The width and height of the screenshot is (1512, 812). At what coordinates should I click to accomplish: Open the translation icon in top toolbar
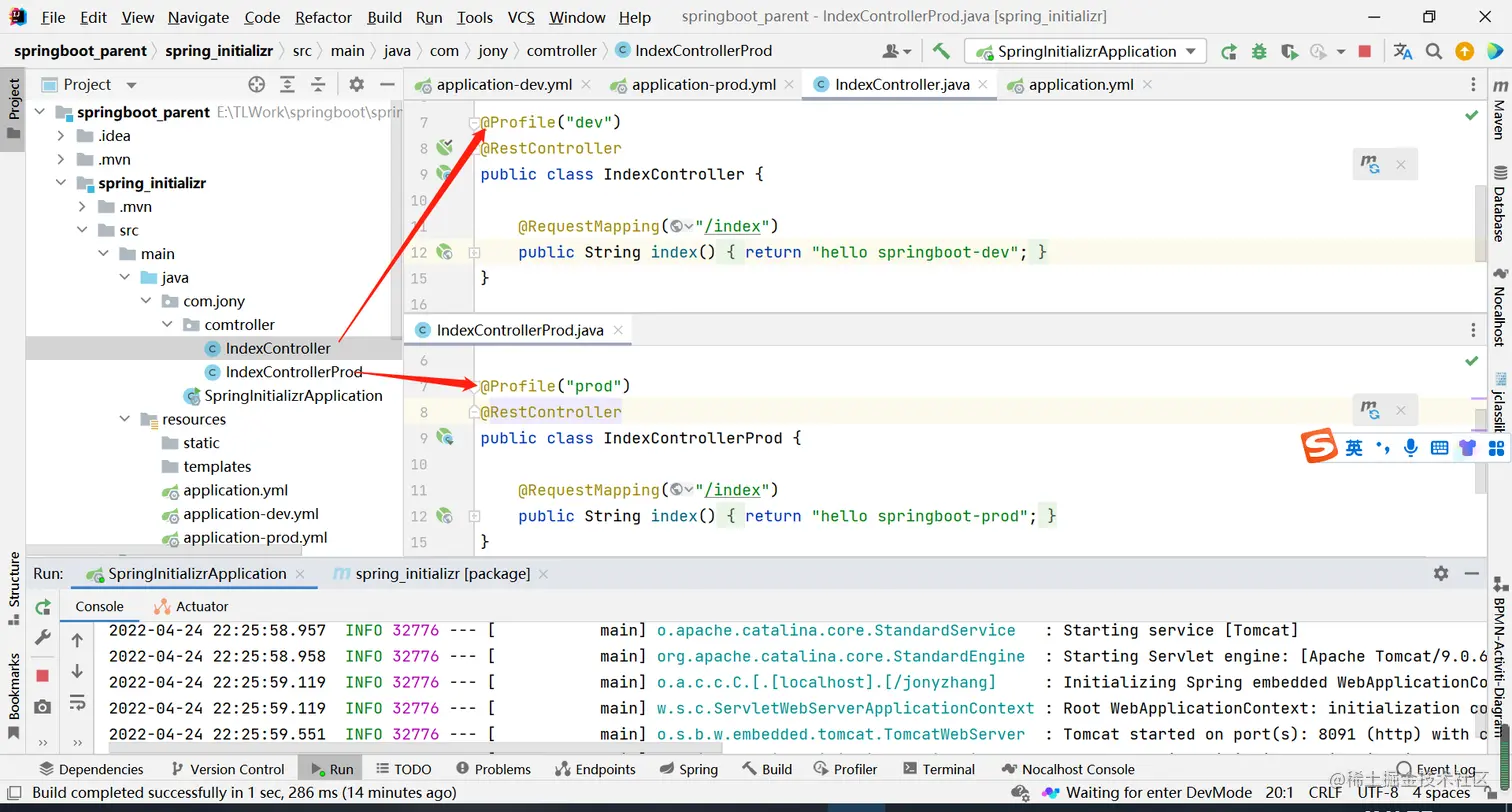[x=1403, y=51]
